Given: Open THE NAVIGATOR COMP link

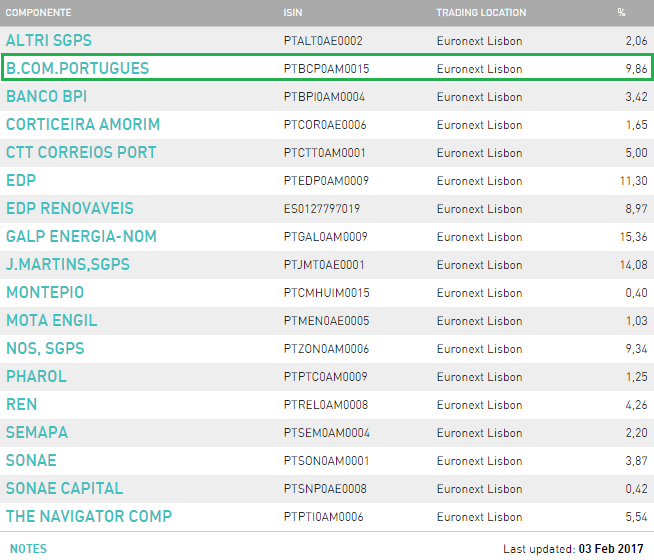Looking at the screenshot, I should tap(89, 516).
